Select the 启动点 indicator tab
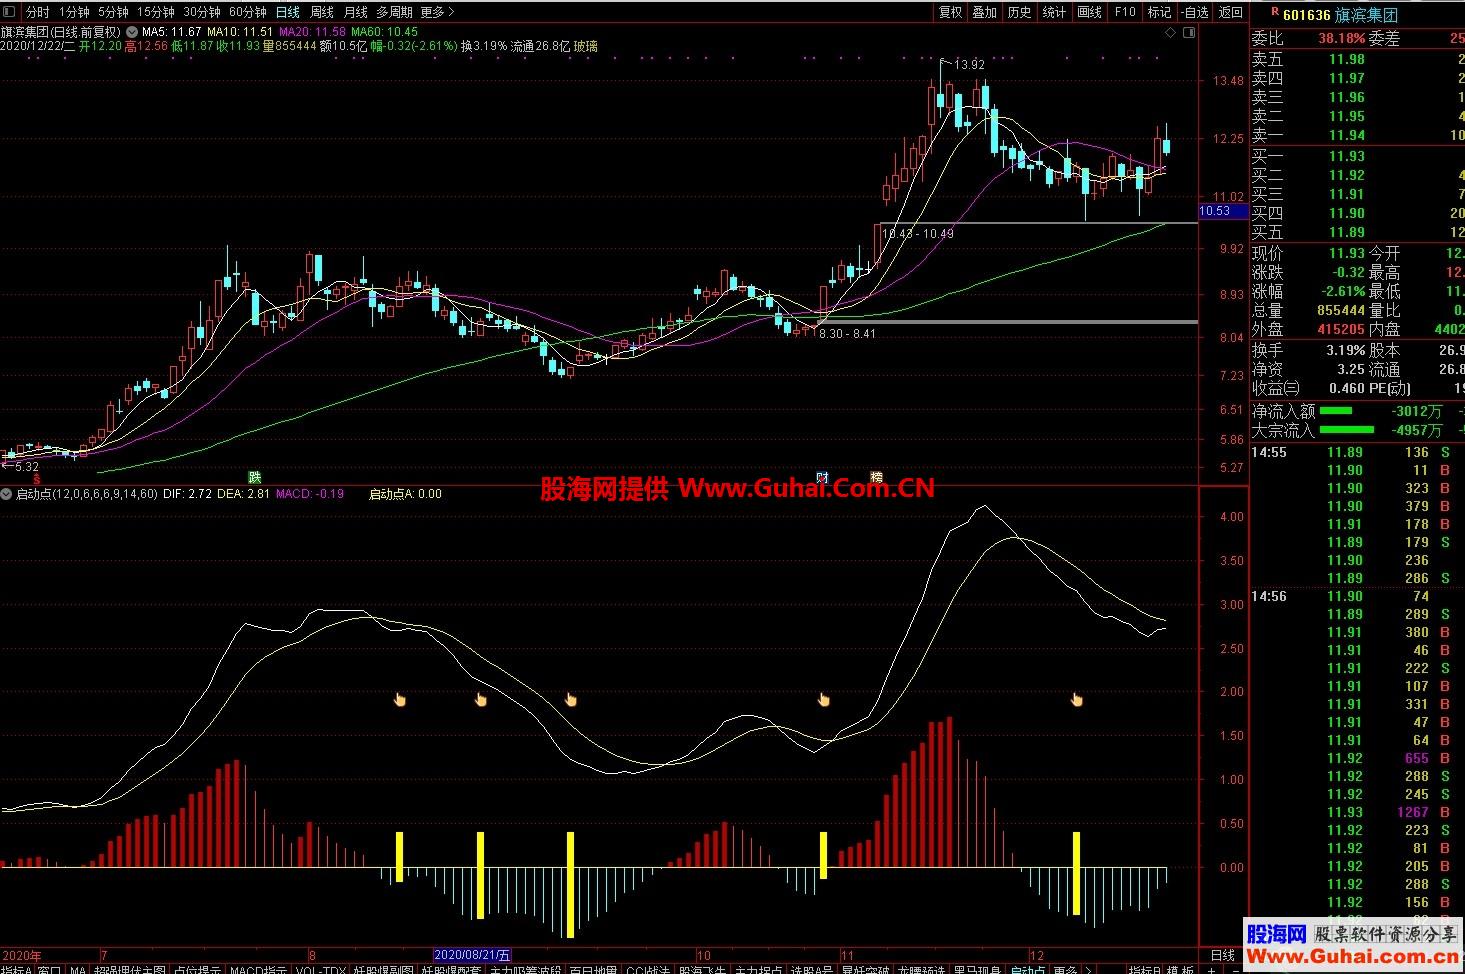The width and height of the screenshot is (1465, 974). 1028,970
